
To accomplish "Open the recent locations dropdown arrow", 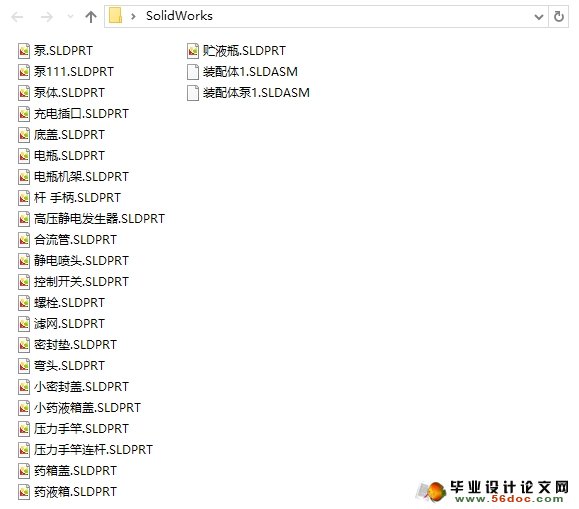I will coord(70,17).
